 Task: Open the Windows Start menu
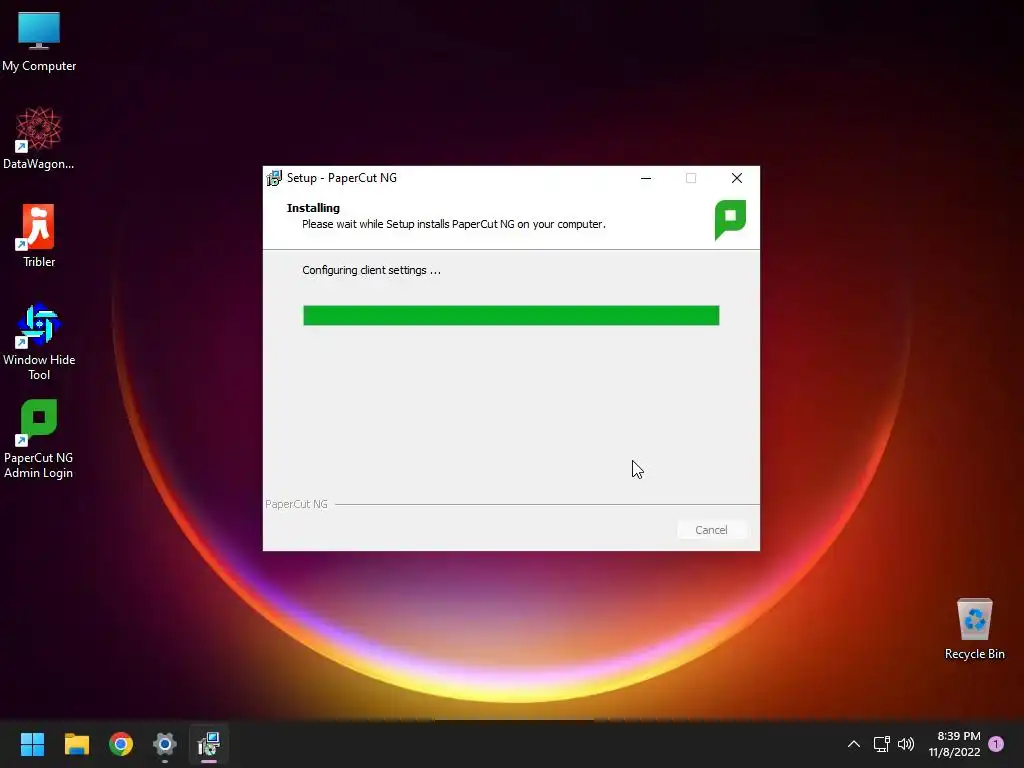pos(32,744)
